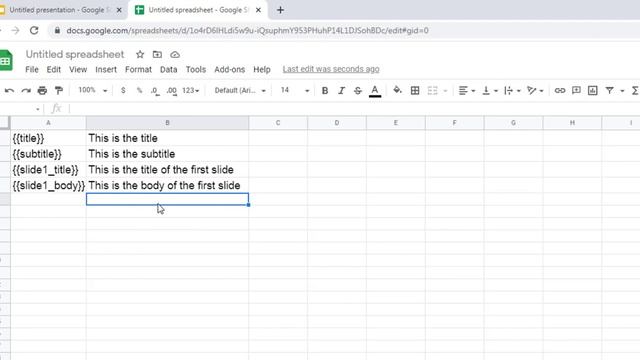Click the Undo icon in toolbar
Image resolution: width=640 pixels, height=360 pixels.
pos(9,91)
